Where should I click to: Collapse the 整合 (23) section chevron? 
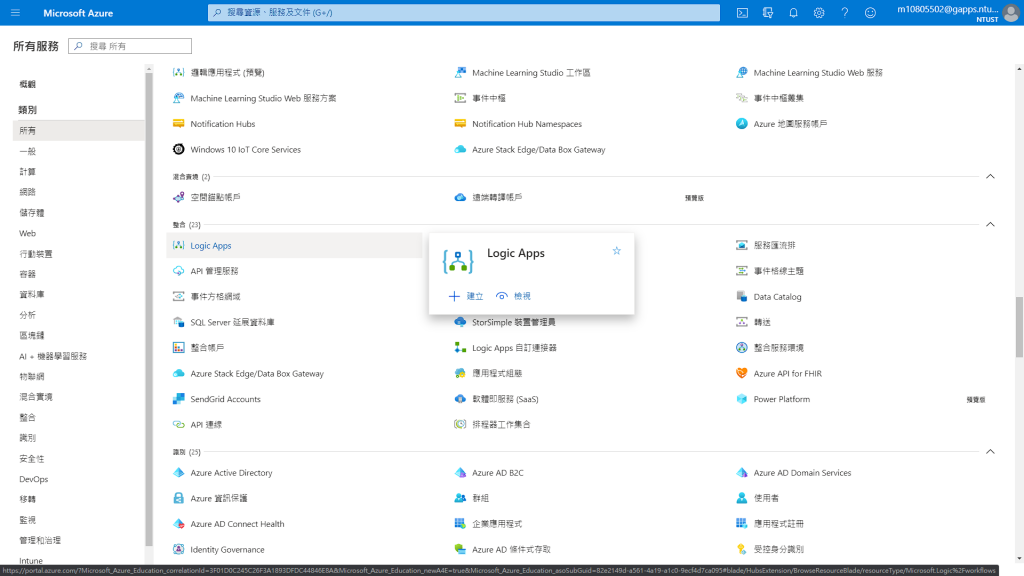pos(990,224)
